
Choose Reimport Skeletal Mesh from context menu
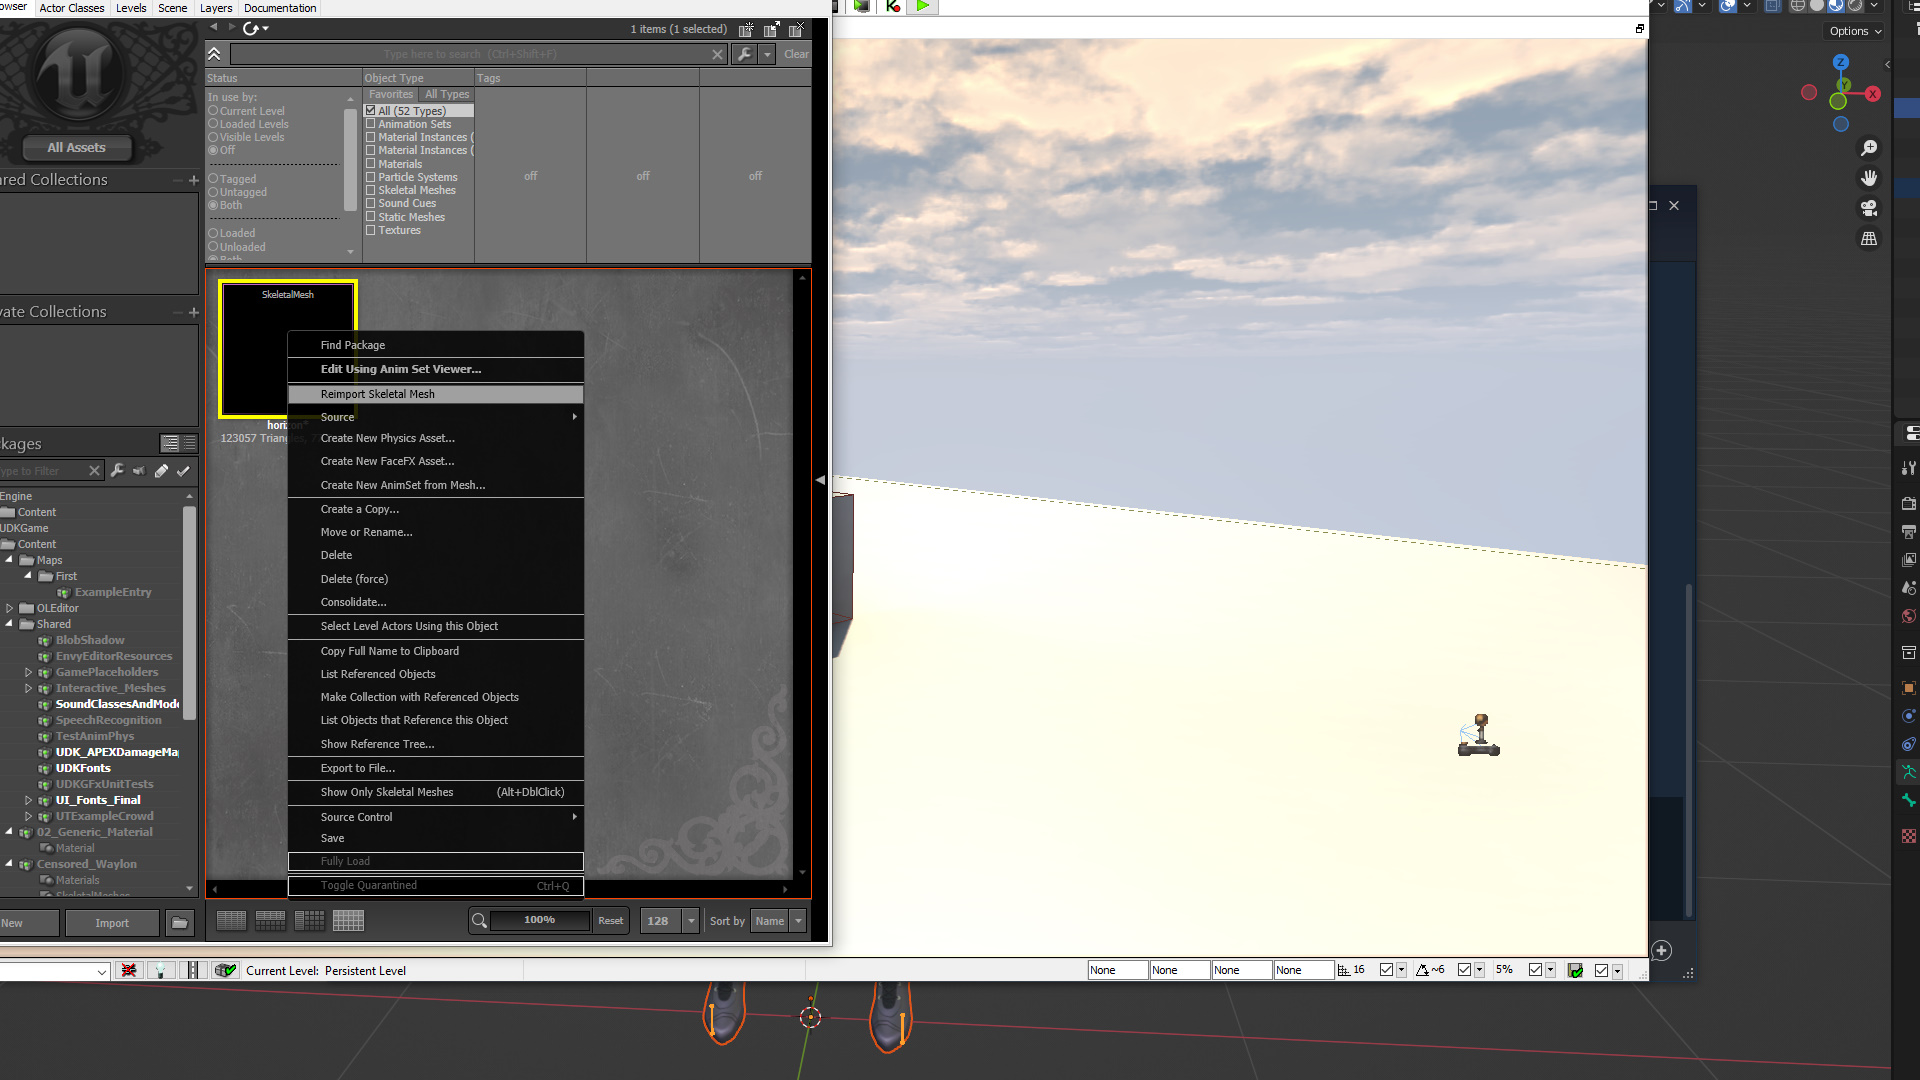[377, 394]
